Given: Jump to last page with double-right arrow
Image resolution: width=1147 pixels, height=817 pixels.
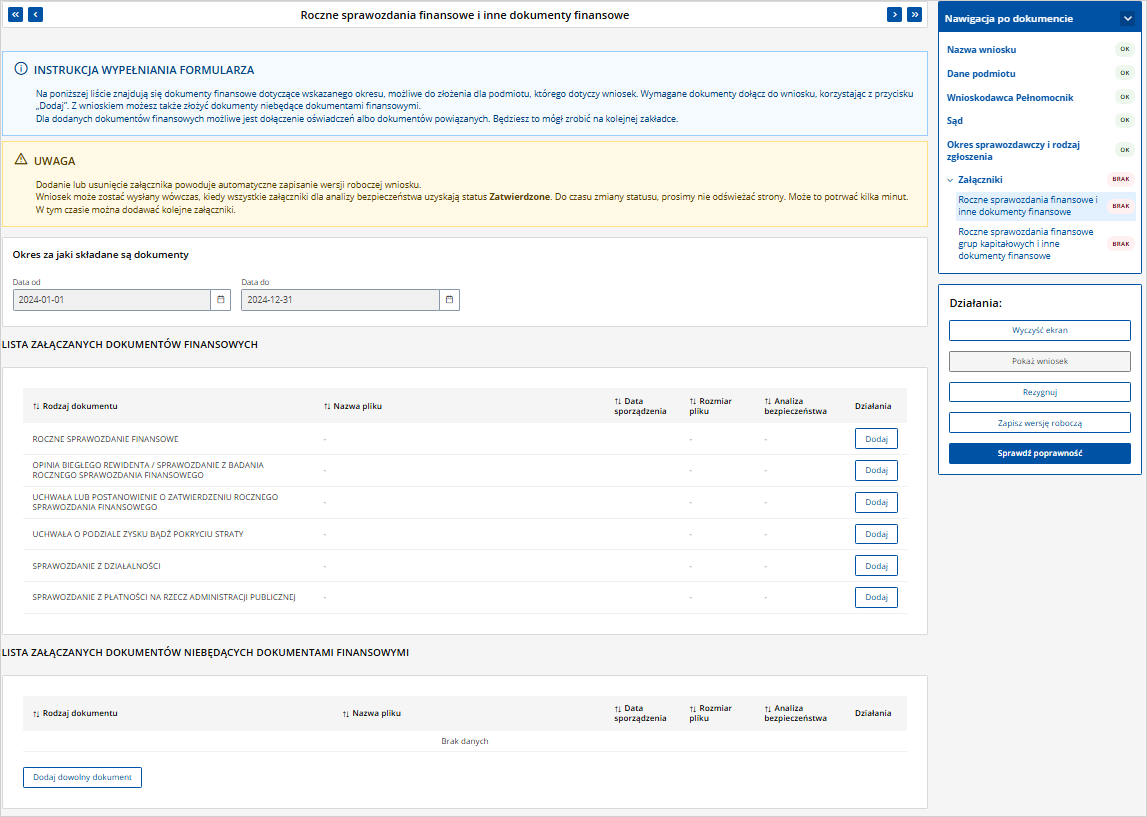Looking at the screenshot, I should pos(914,15).
